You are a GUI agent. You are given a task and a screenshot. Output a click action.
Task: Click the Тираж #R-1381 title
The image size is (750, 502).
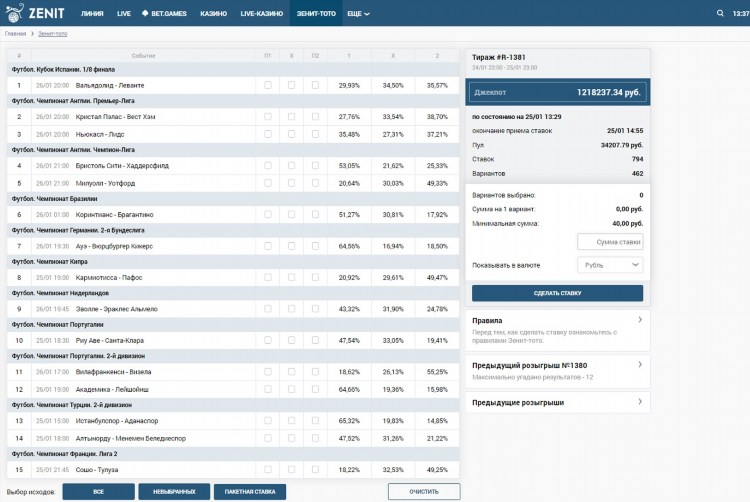498,57
